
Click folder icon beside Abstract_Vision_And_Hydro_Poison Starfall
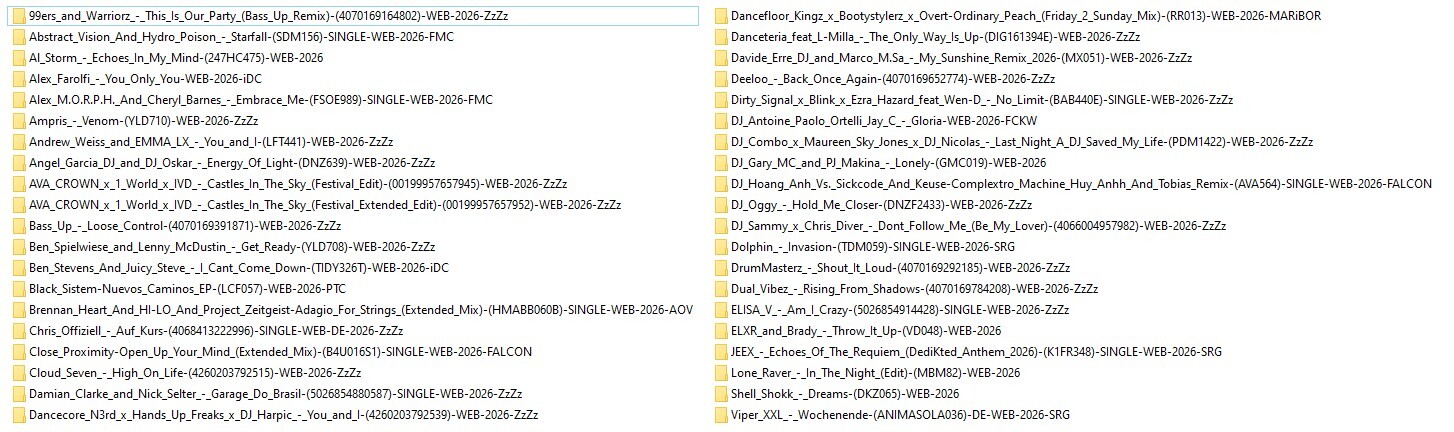tap(19, 37)
